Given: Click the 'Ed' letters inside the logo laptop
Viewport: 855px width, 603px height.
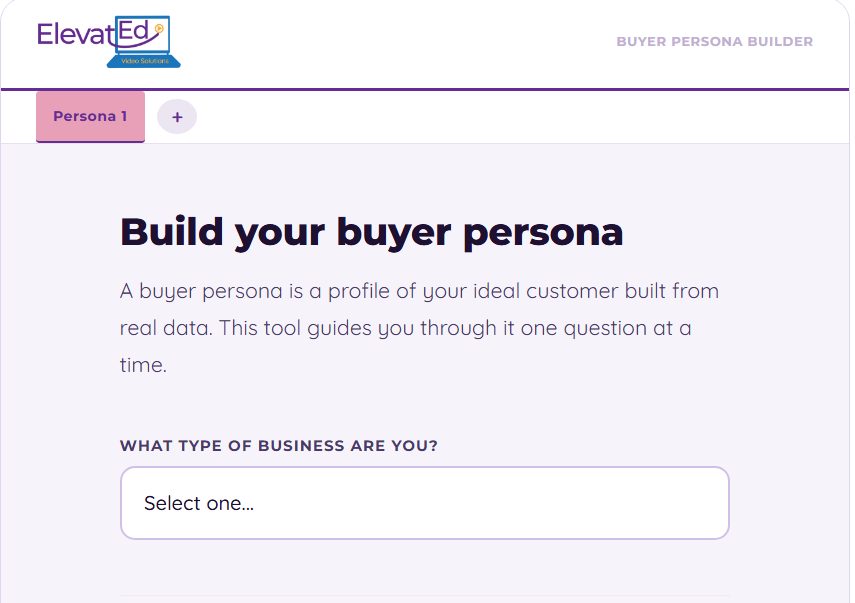Looking at the screenshot, I should pyautogui.click(x=134, y=31).
